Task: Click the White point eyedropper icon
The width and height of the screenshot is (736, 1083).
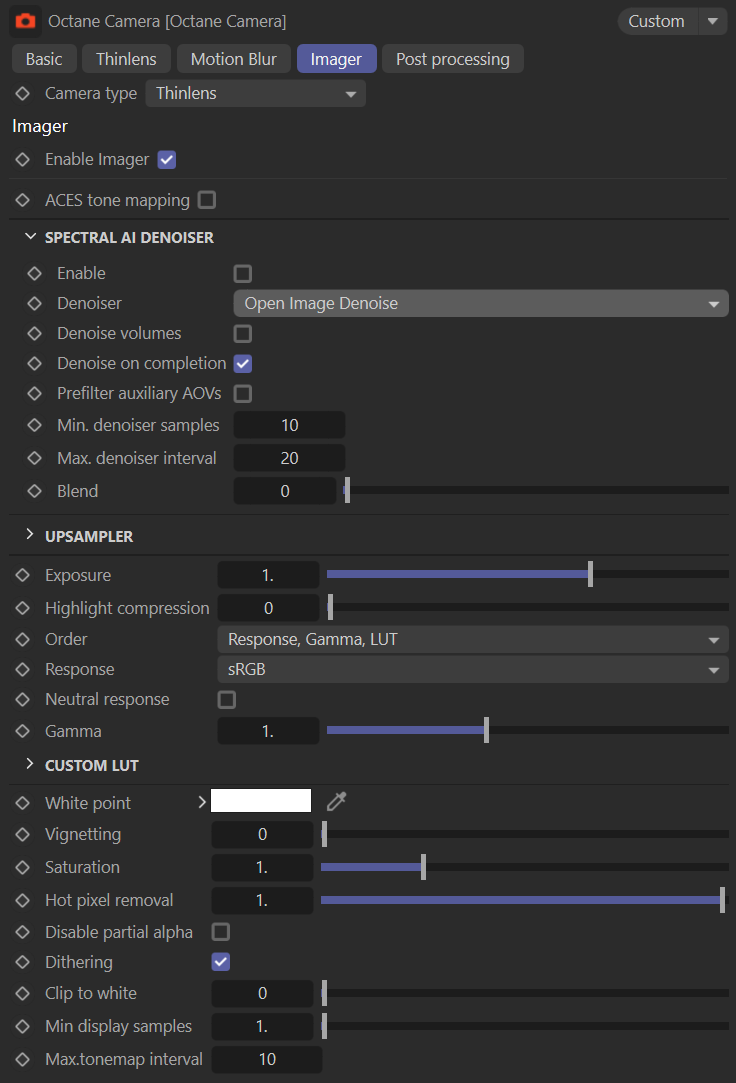Action: pyautogui.click(x=337, y=801)
